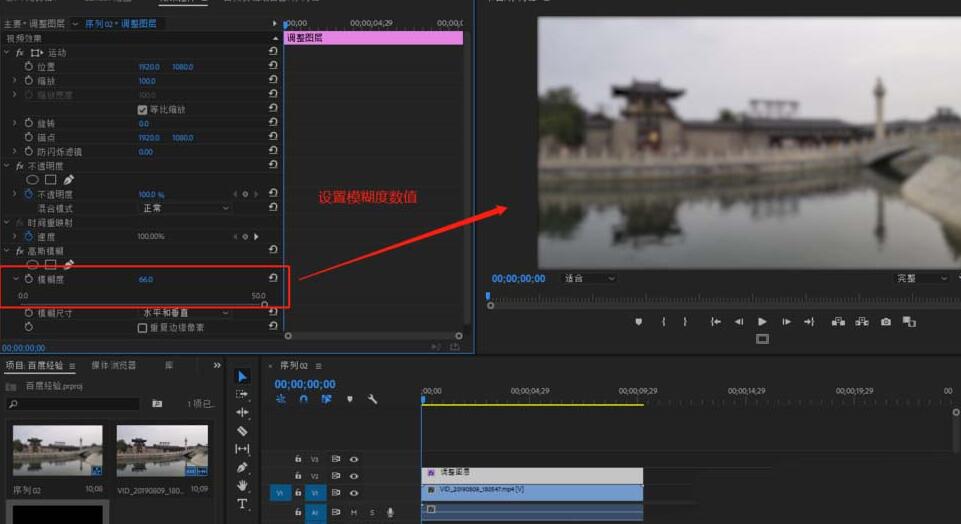Toggle Linked Selection icon in timeline
This screenshot has height=524, width=961.
(x=326, y=399)
